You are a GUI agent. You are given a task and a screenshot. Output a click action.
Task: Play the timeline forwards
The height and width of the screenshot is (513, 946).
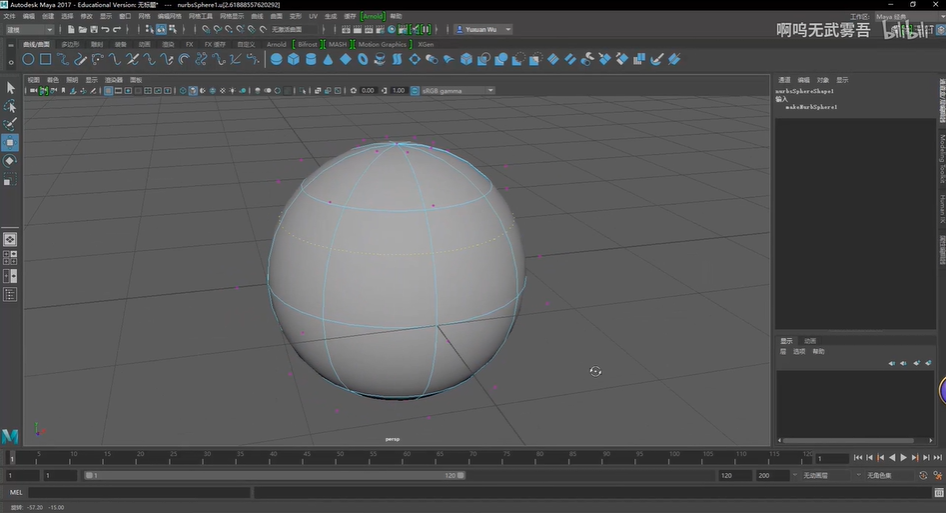903,457
